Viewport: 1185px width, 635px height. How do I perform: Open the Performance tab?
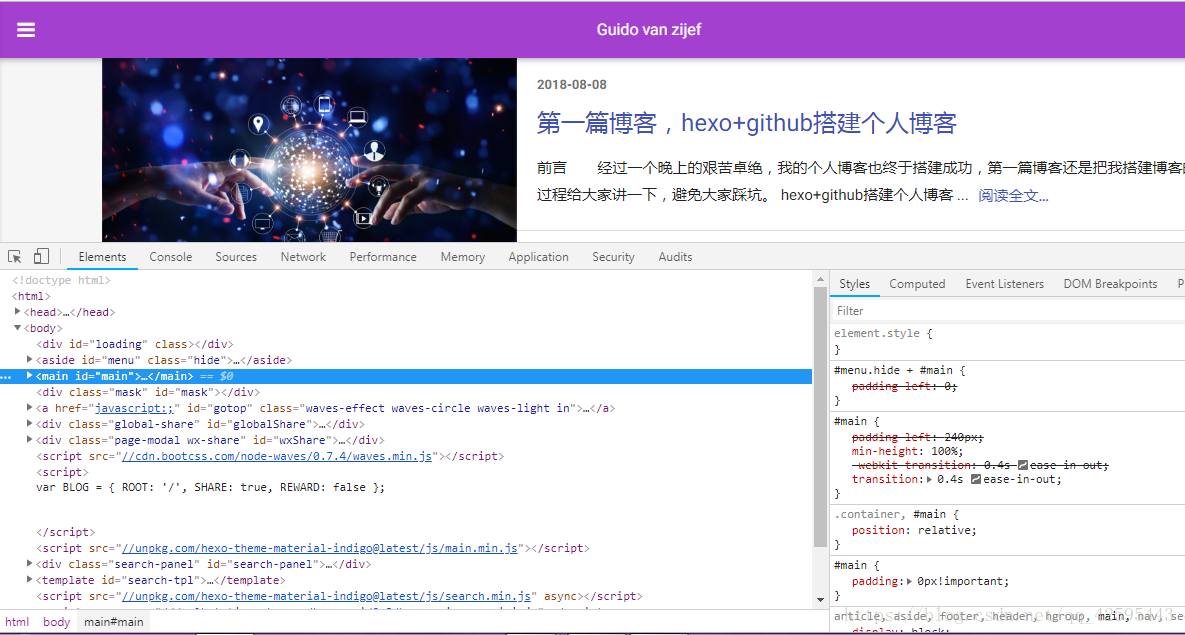click(x=383, y=257)
